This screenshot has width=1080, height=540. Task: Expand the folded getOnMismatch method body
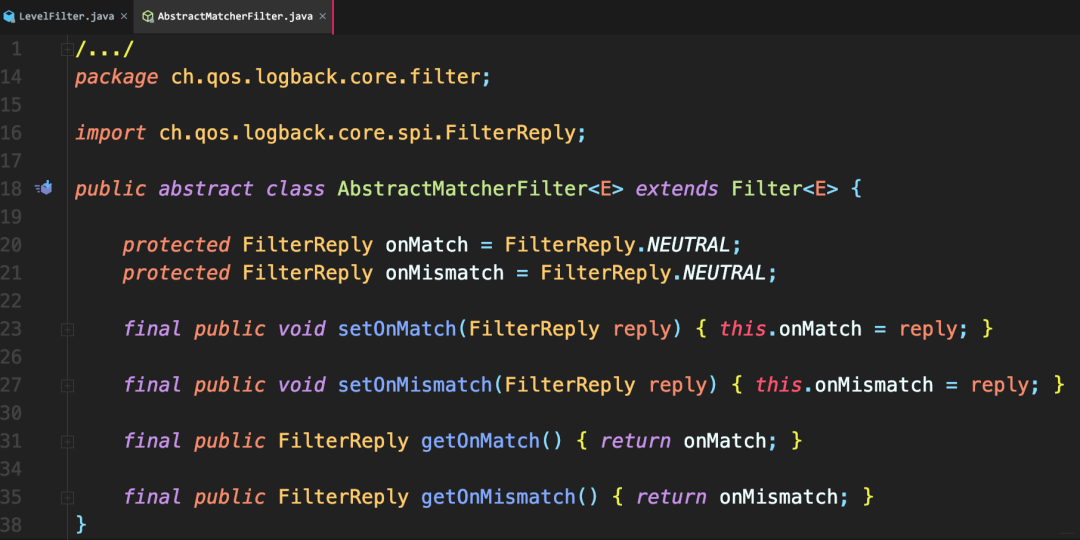[67, 497]
